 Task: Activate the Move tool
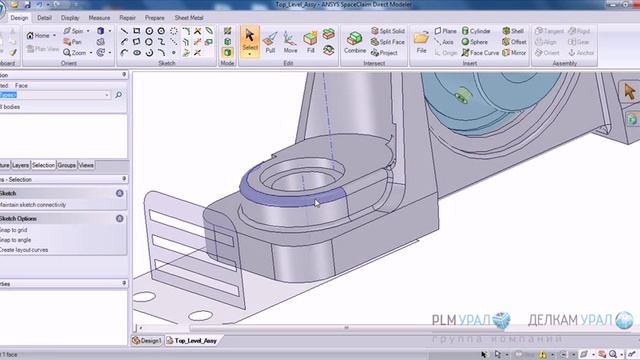point(290,42)
